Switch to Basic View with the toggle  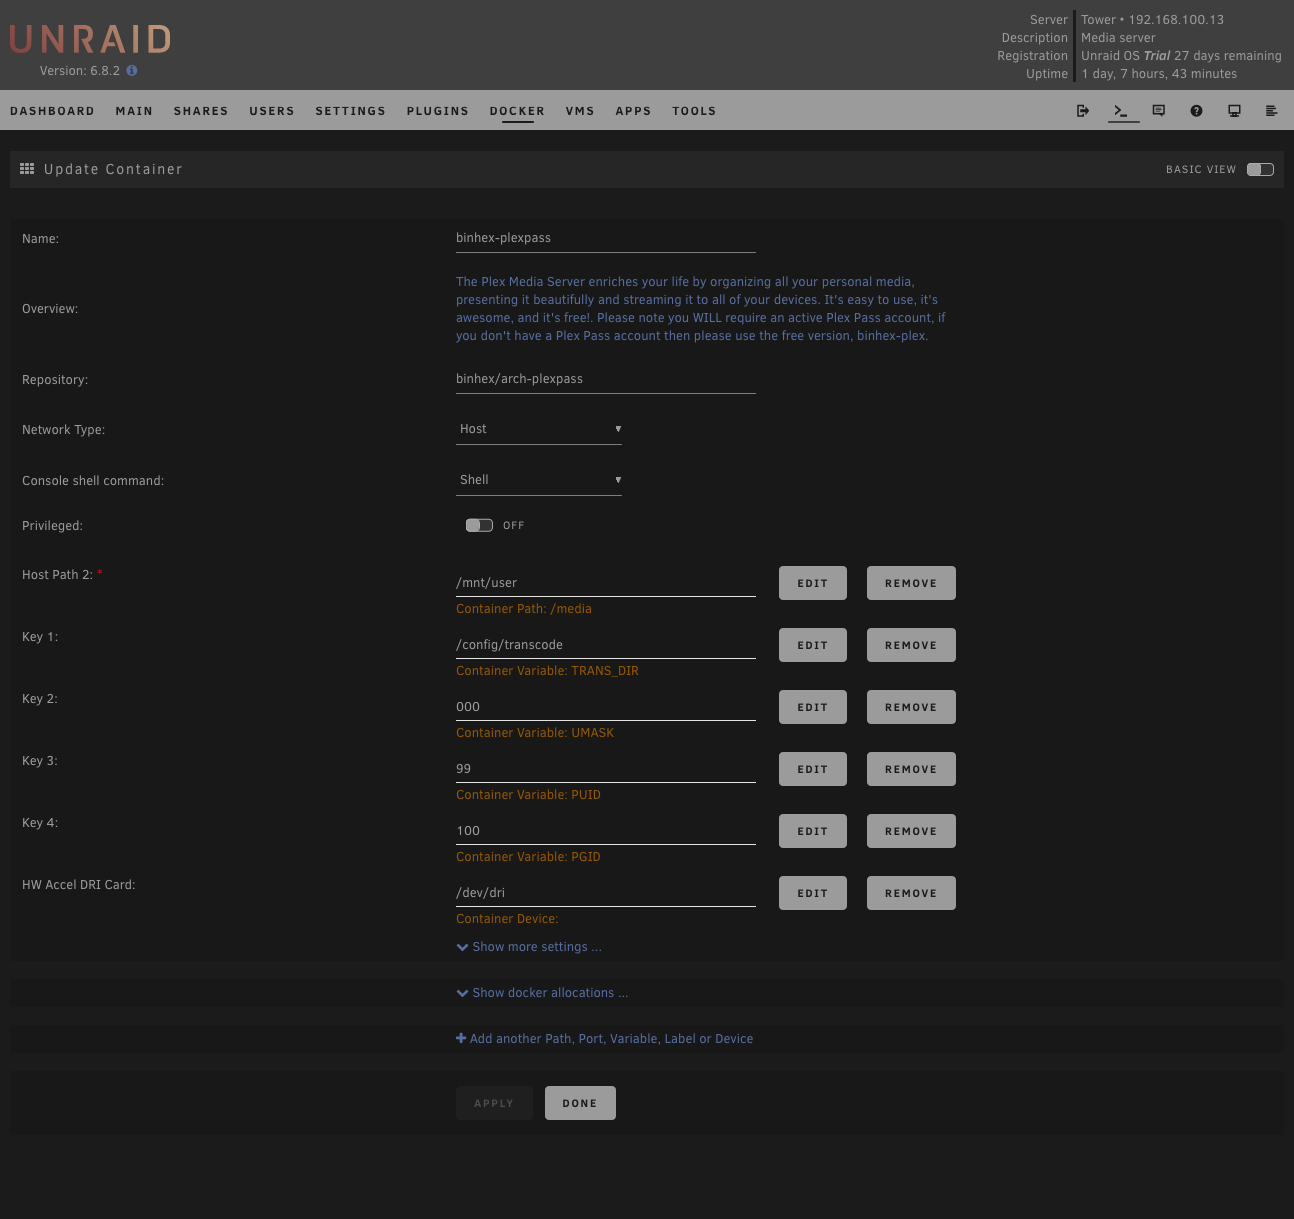[1260, 169]
